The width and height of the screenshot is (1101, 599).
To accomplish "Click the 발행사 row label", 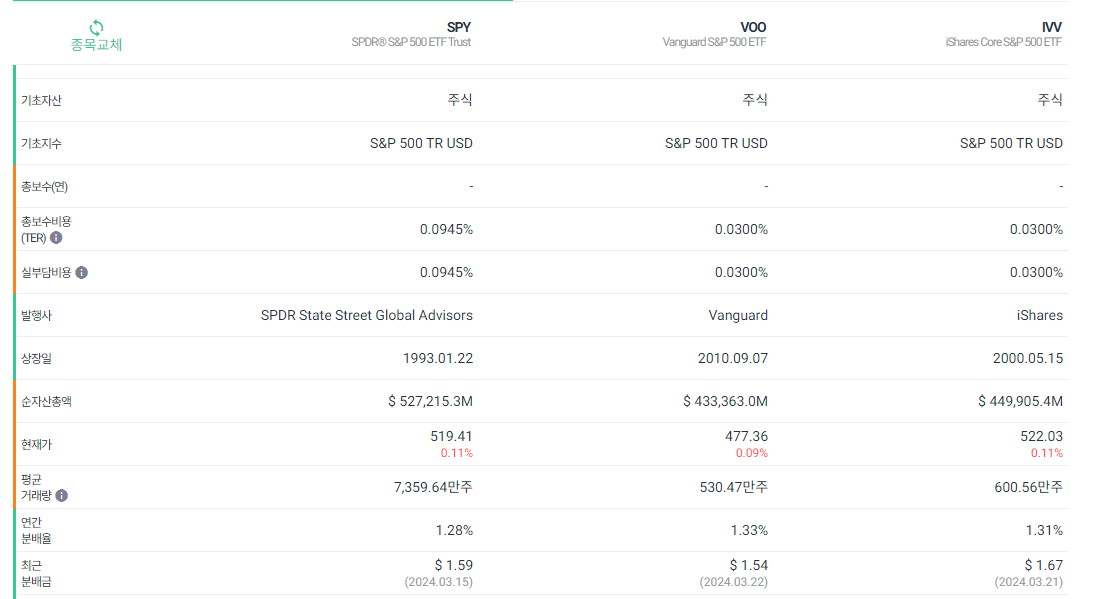I will 37,316.
